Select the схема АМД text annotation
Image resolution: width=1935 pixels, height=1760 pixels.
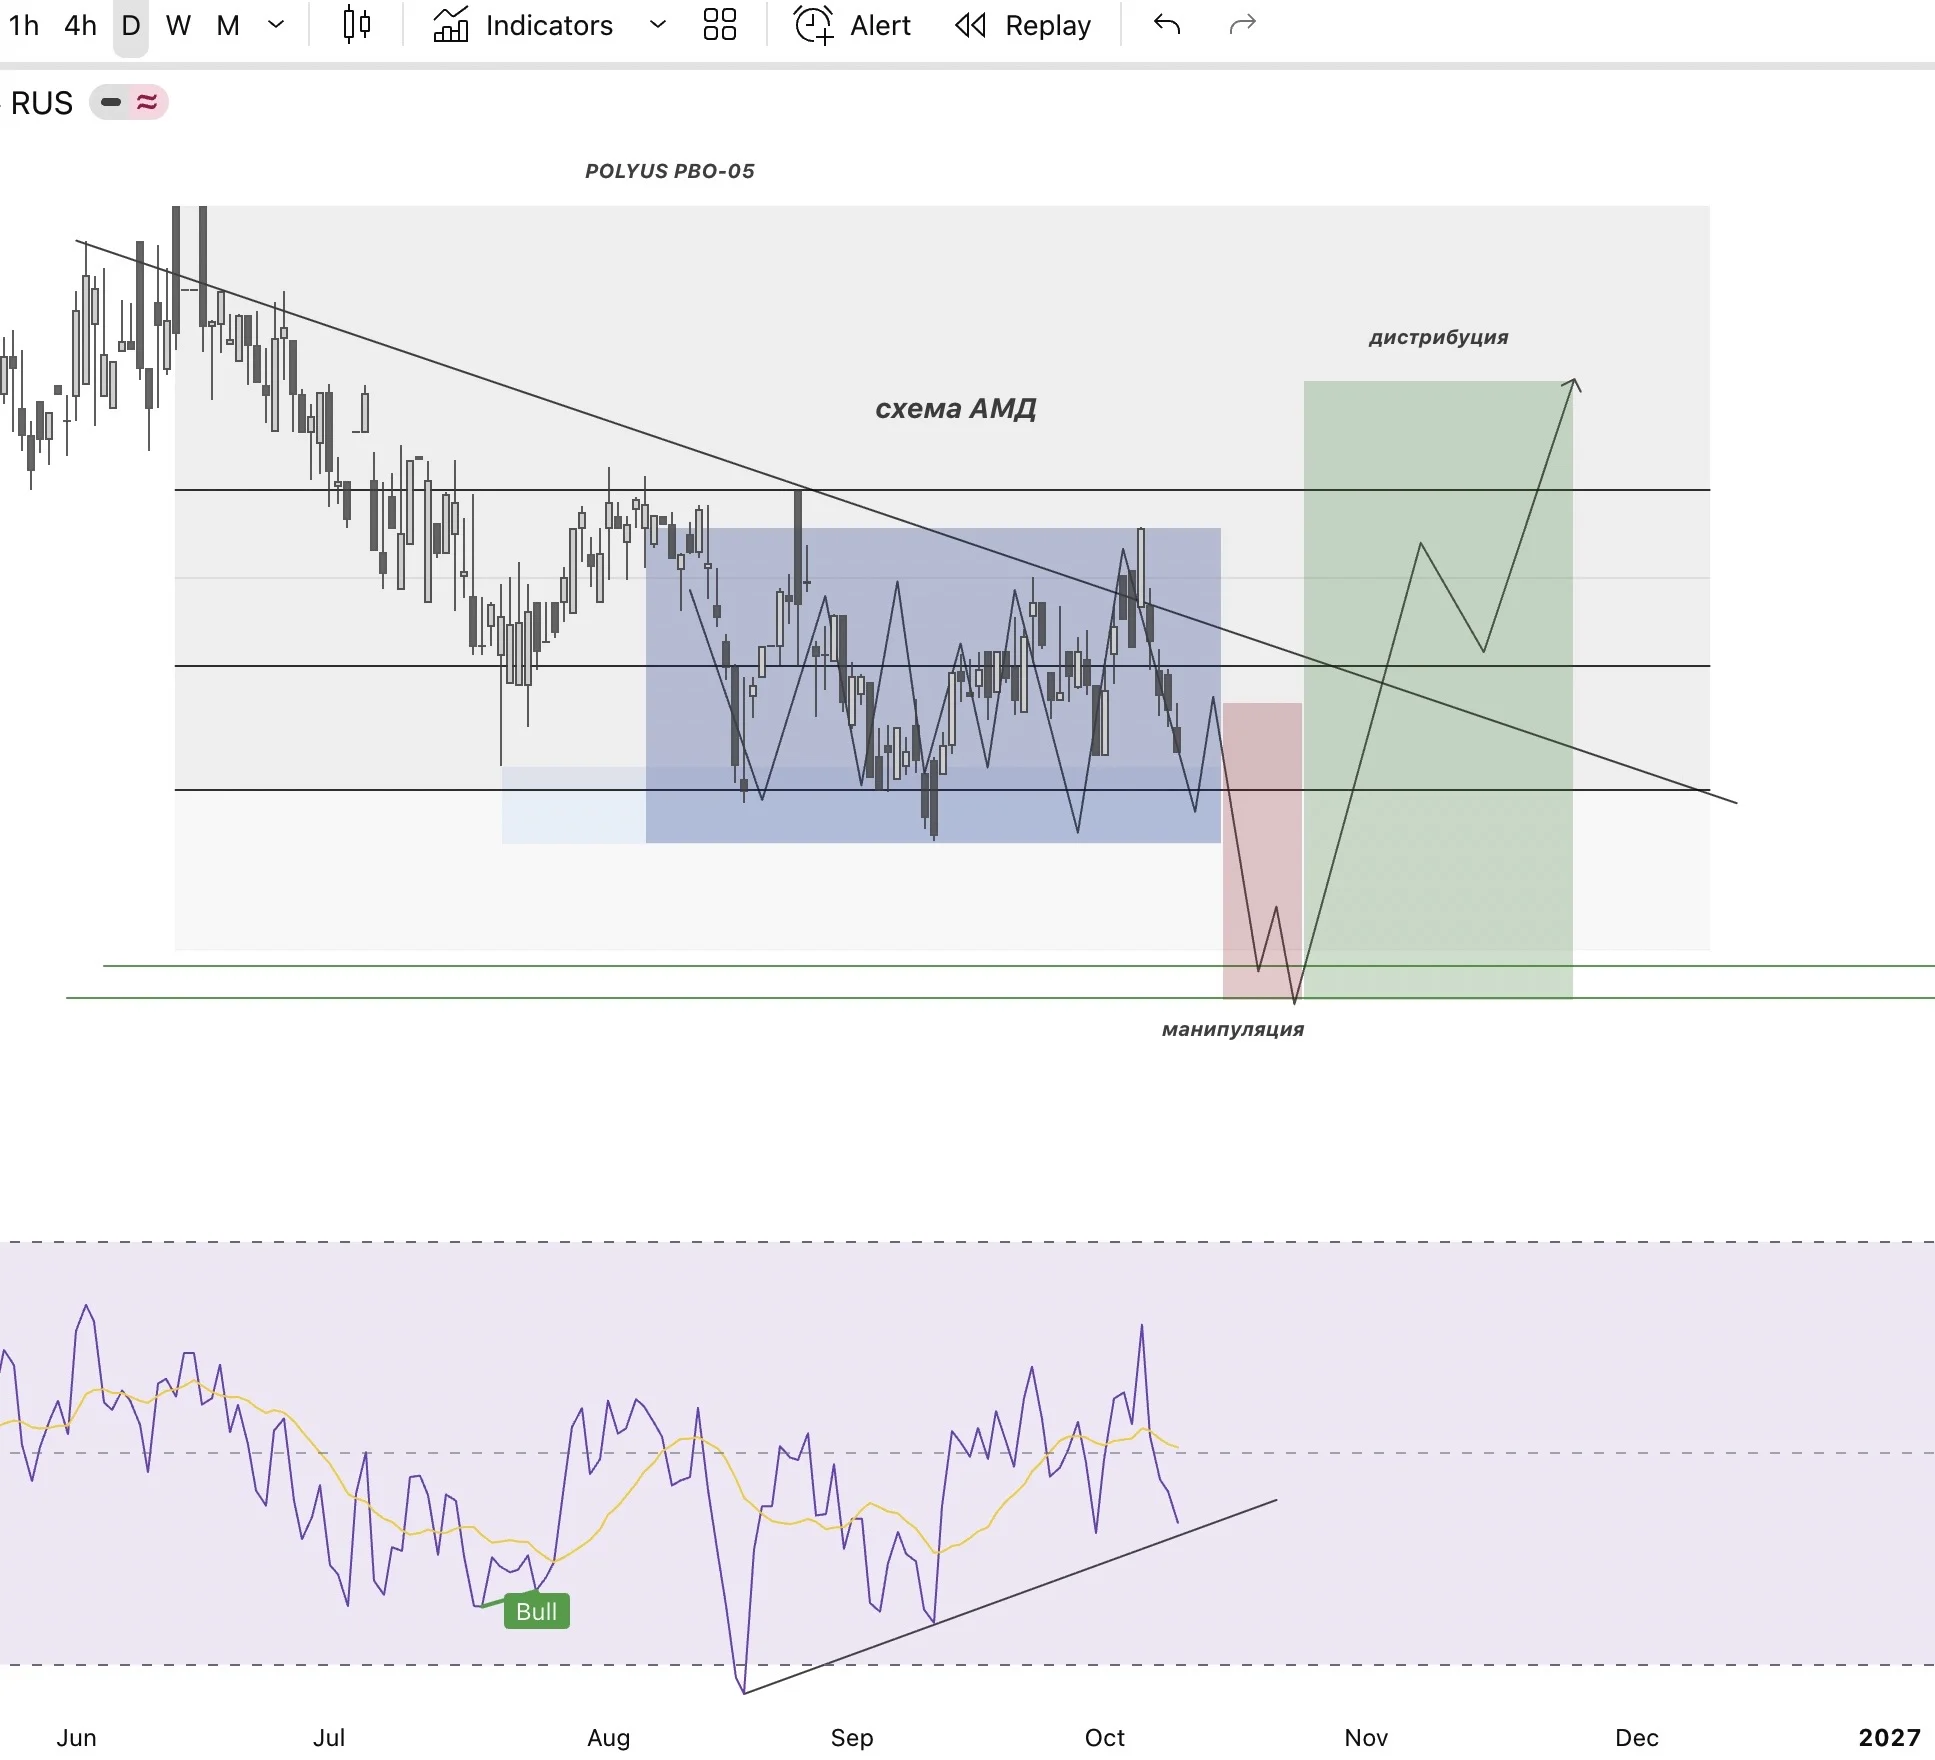tap(955, 408)
